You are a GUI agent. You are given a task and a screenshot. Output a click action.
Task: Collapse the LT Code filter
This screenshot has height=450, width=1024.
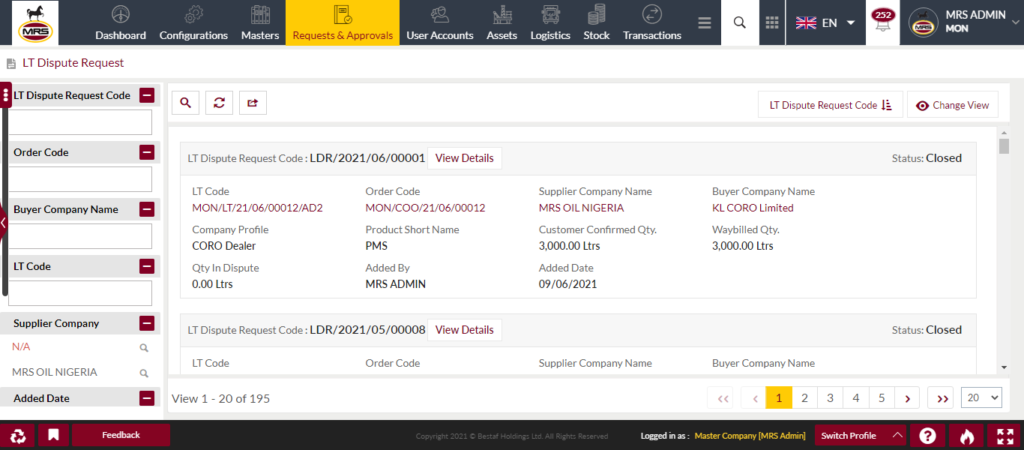[x=147, y=266]
